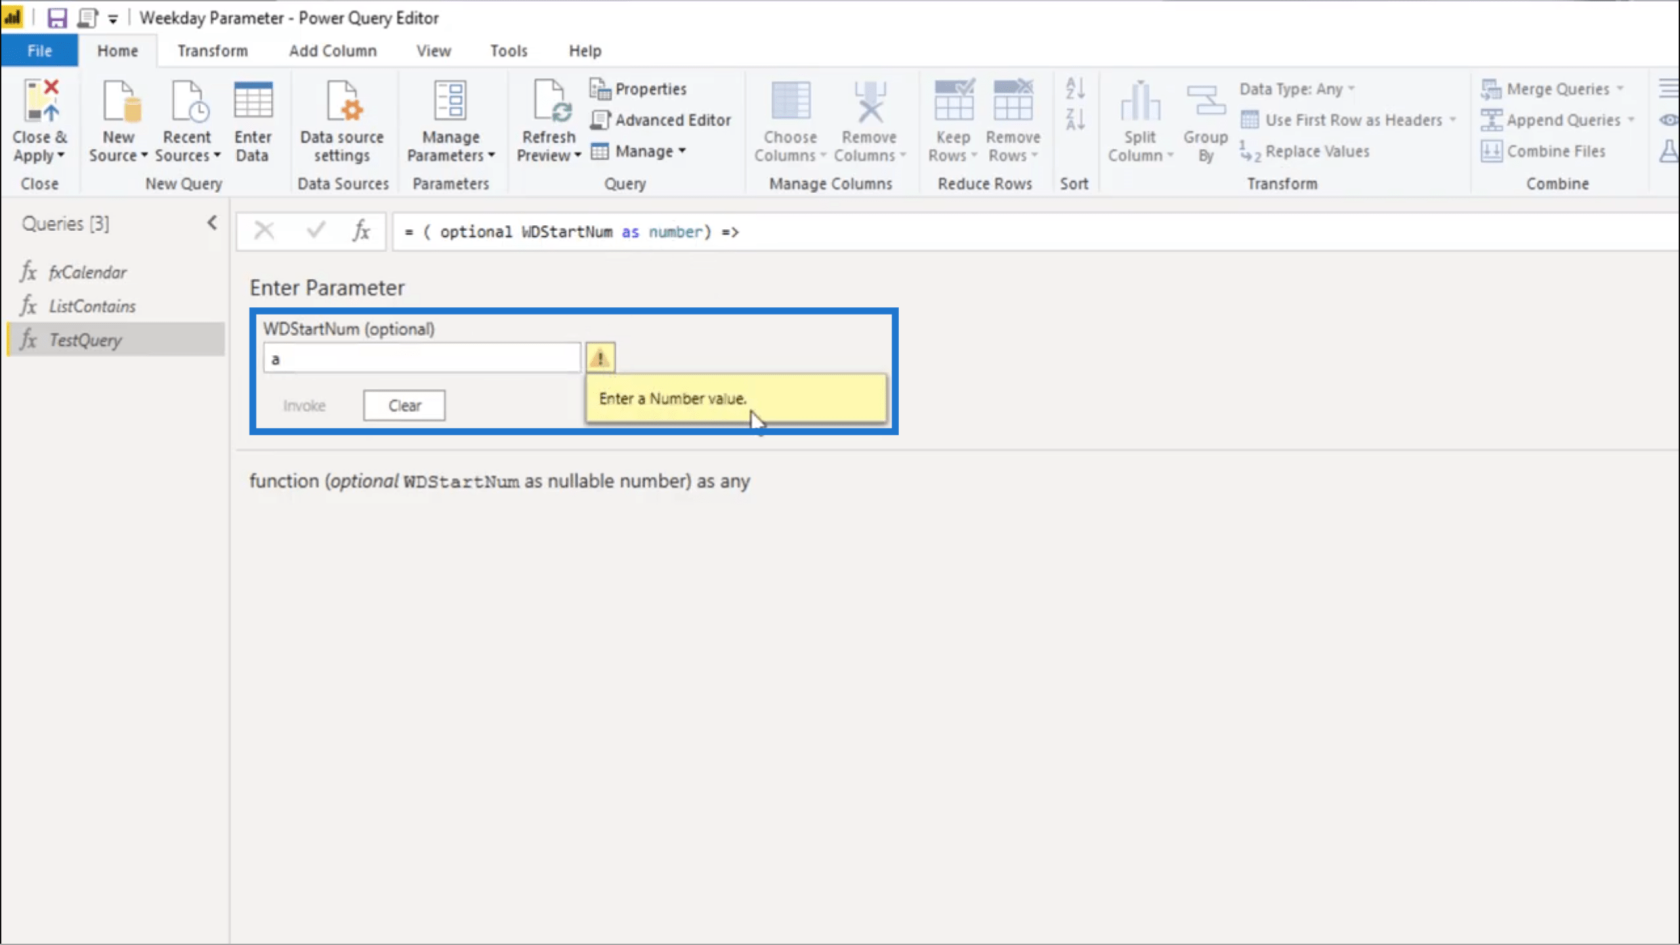Screen dimensions: 1680x945
Task: Open the Manage dropdown in Query group
Action: click(x=638, y=151)
